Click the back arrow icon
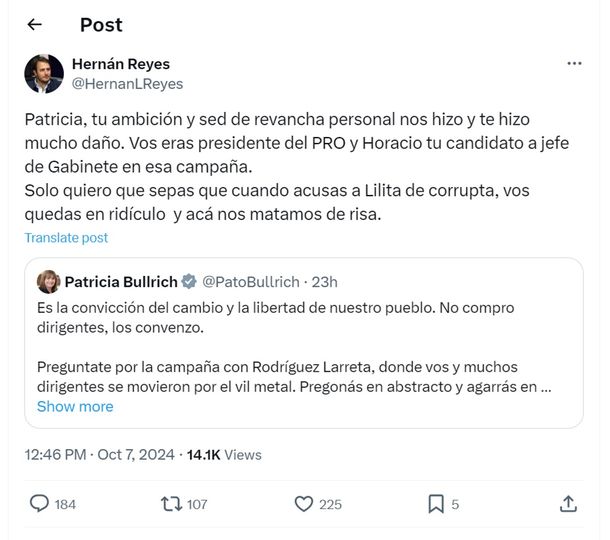 (35, 25)
